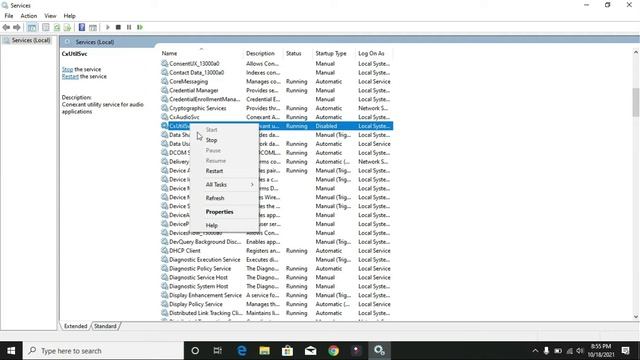Open File Explorer from taskbar
640x360 pixels.
[x=264, y=351]
